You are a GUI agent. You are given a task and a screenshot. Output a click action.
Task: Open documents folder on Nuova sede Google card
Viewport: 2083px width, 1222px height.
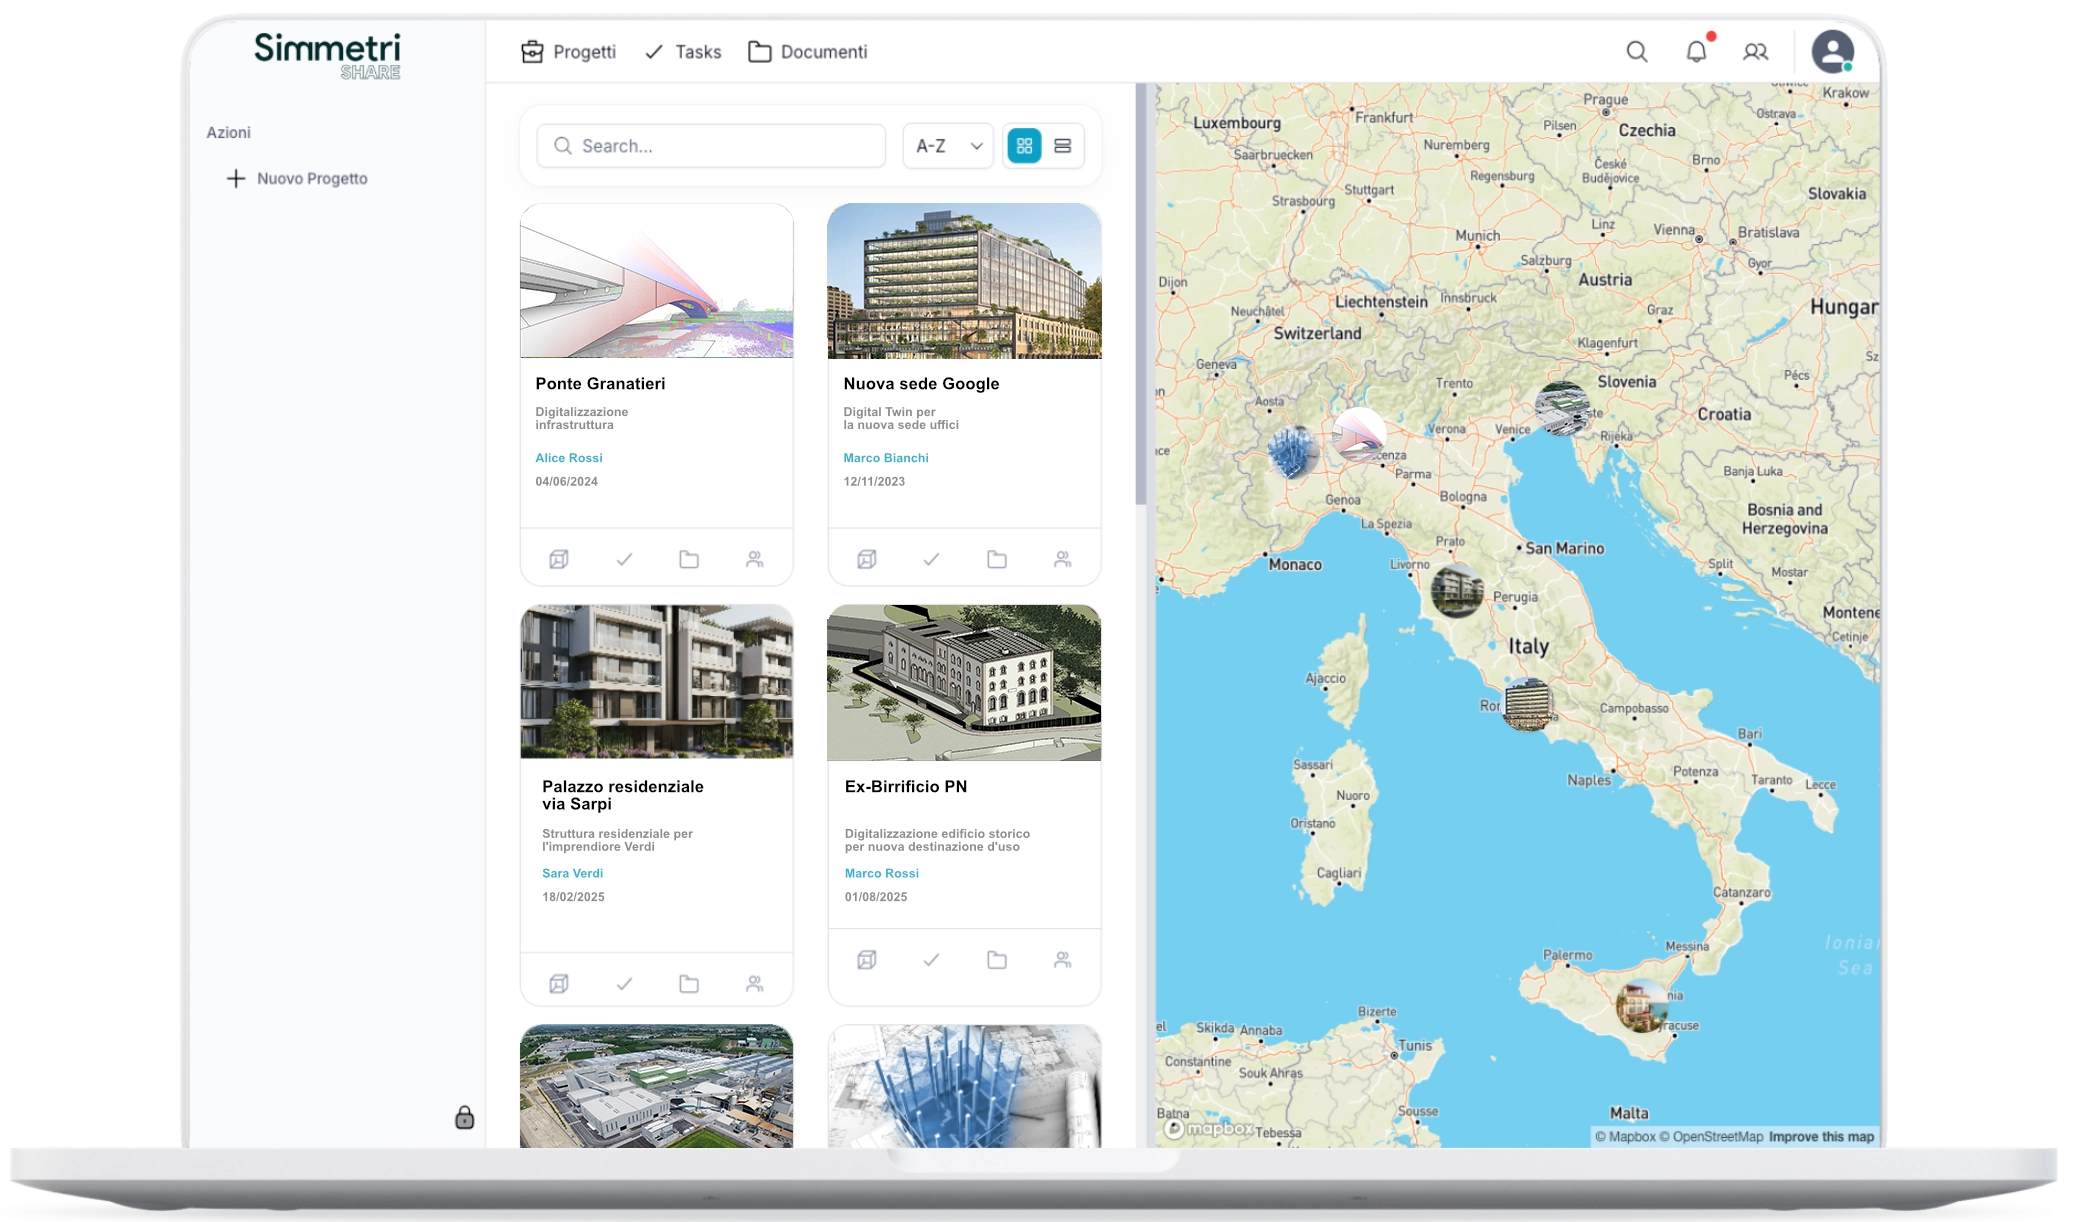997,559
